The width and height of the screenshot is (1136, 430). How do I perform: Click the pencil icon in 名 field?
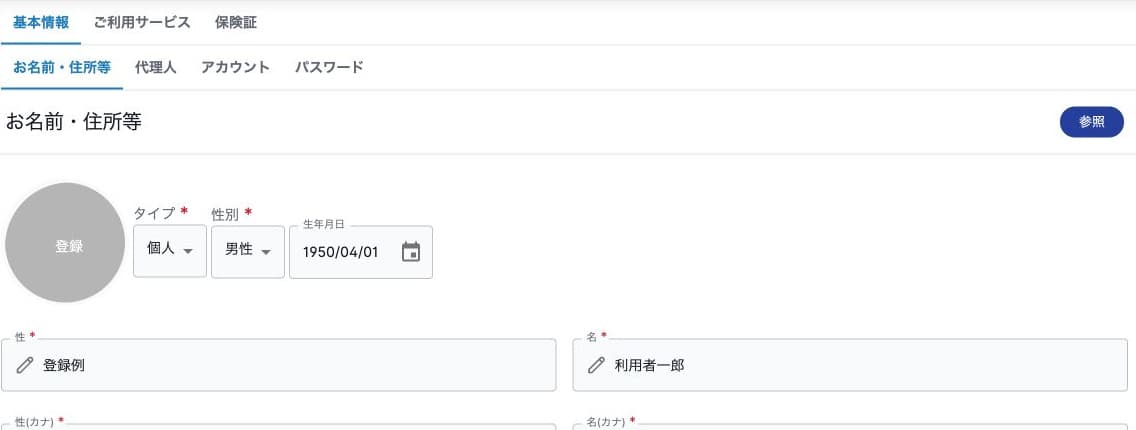coord(596,365)
